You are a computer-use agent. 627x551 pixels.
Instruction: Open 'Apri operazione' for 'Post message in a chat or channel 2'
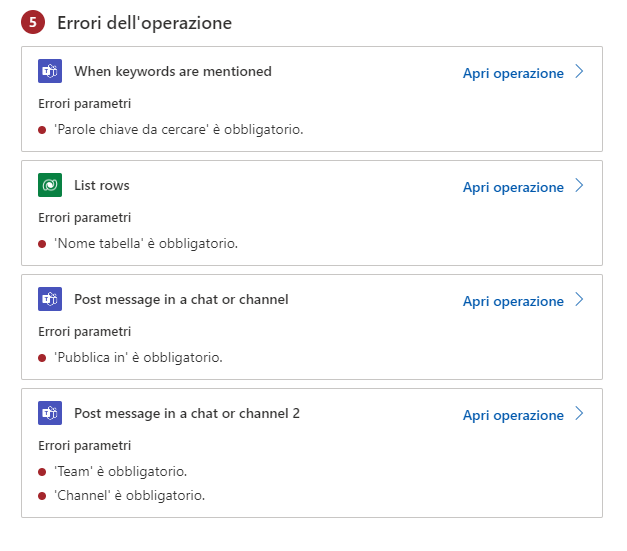513,415
